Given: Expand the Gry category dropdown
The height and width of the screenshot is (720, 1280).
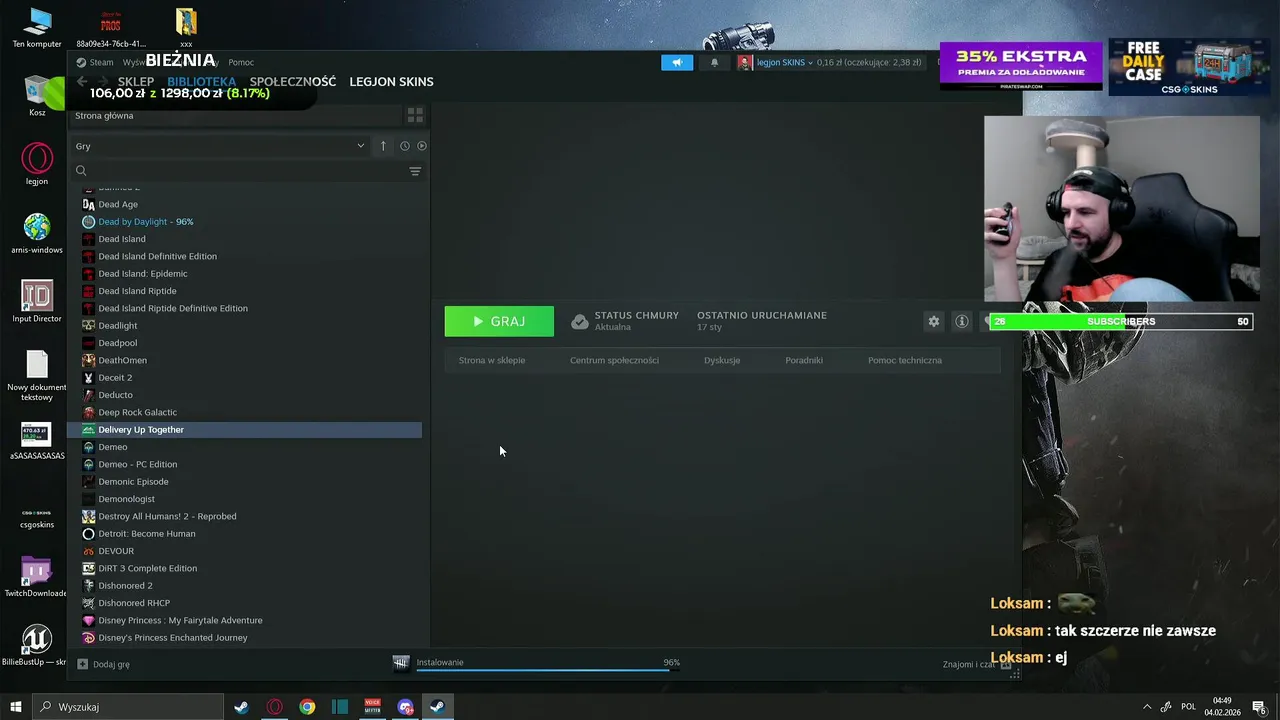Looking at the screenshot, I should tap(220, 146).
